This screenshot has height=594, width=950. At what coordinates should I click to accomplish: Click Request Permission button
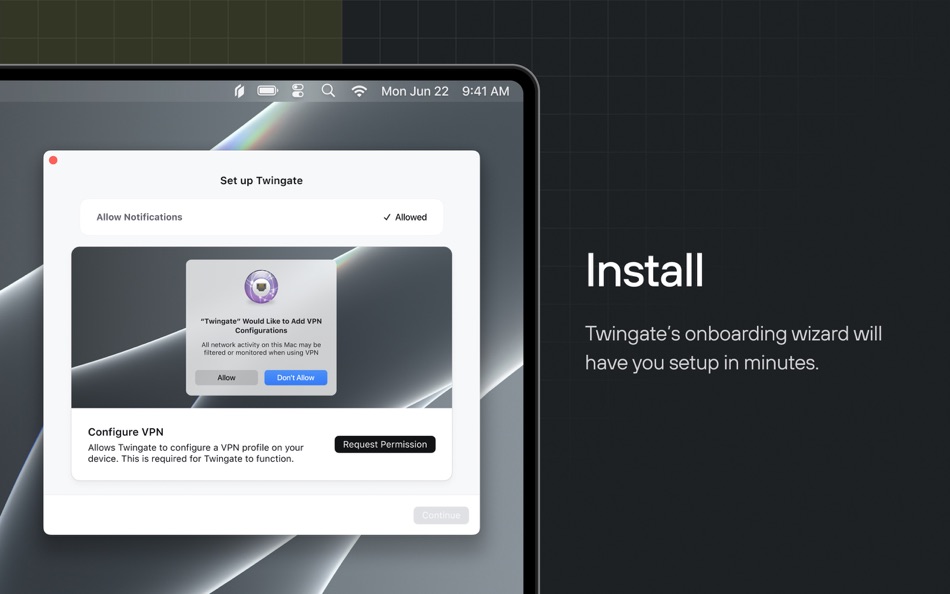(385, 444)
